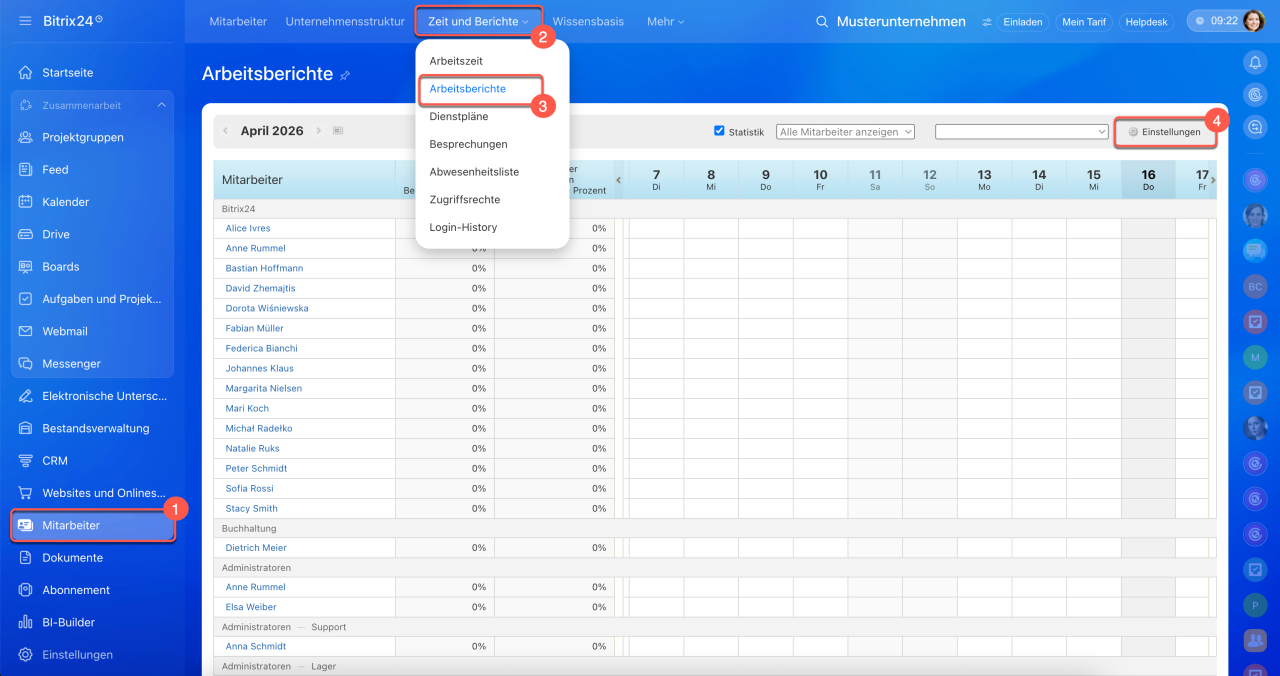This screenshot has width=1280, height=676.
Task: Select Abwesenheitsliste in the menu
Action: tap(474, 172)
